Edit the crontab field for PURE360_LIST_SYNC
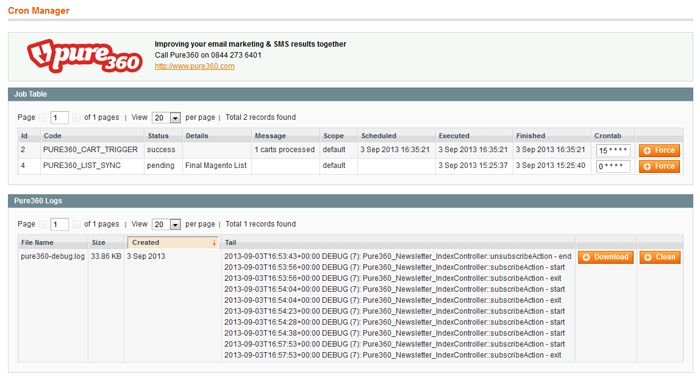The height and width of the screenshot is (381, 700). pos(613,166)
